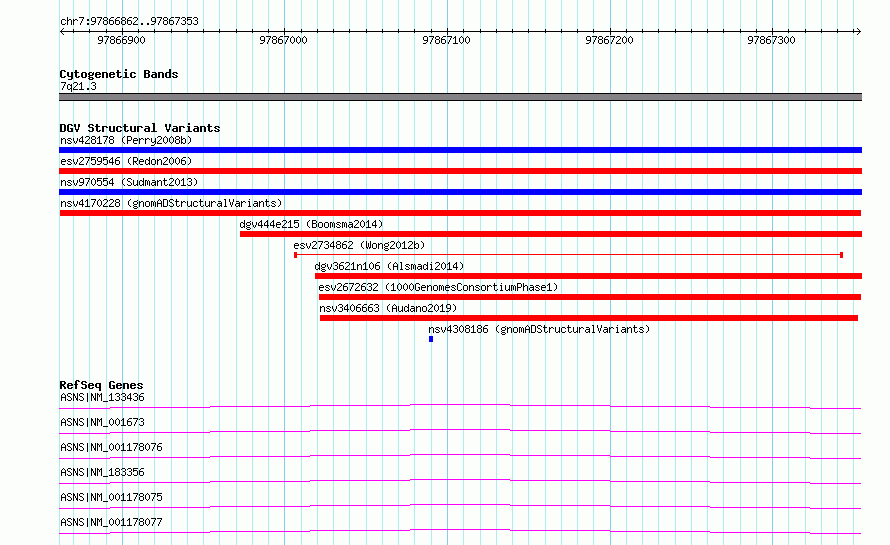Click the ASNS|NM_001178076 transcript label
The width and height of the screenshot is (890, 545).
click(111, 447)
